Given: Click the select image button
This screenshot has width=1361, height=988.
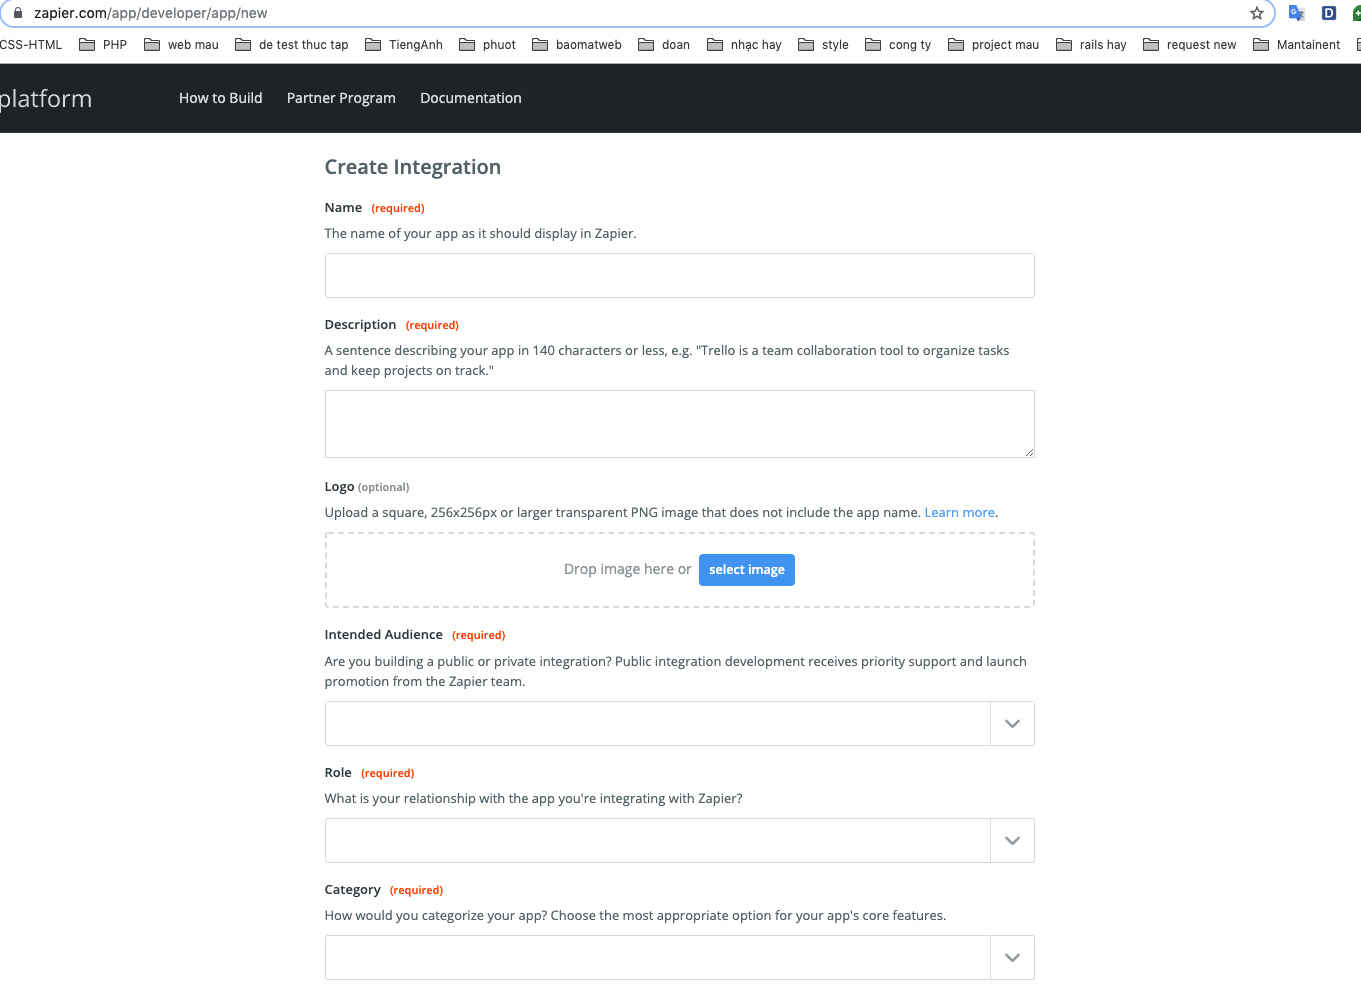Looking at the screenshot, I should pyautogui.click(x=746, y=570).
